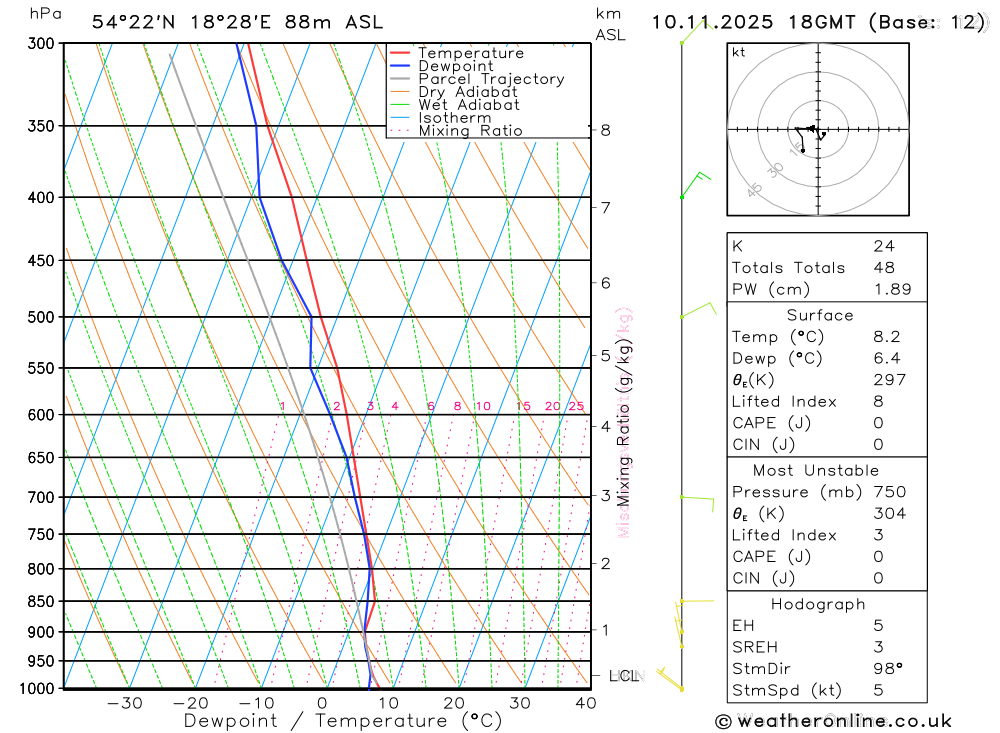Click the wind barb at 500 hPa
The width and height of the screenshot is (1000, 733).
699,309
